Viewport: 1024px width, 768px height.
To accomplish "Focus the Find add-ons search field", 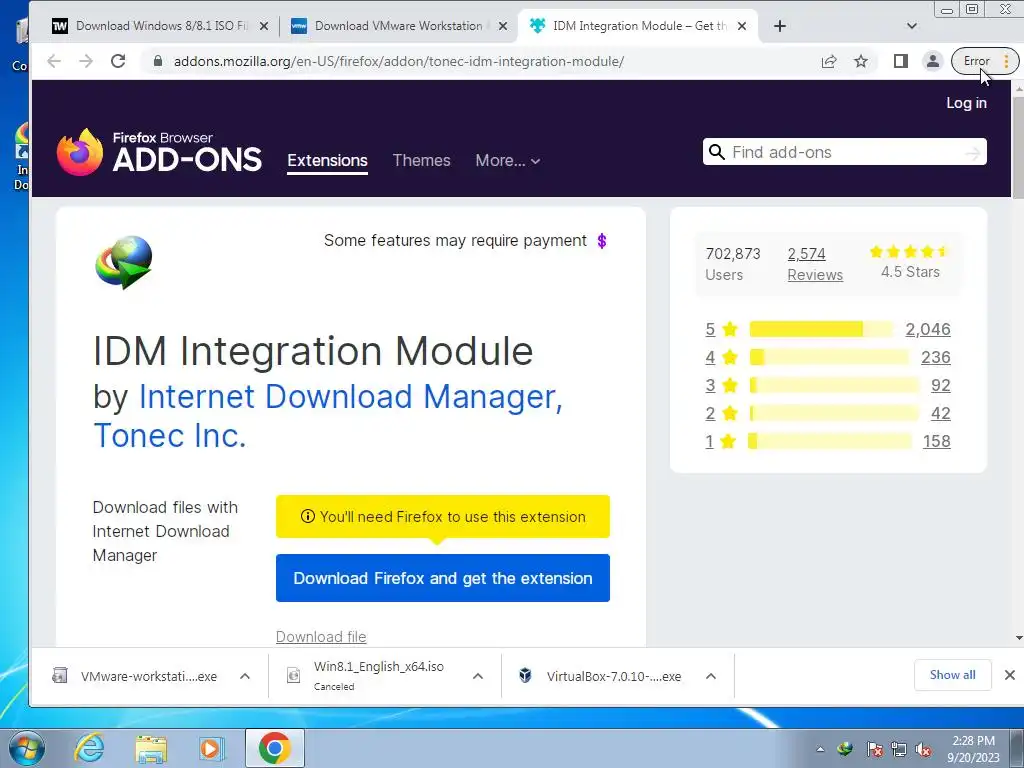I will click(x=842, y=152).
